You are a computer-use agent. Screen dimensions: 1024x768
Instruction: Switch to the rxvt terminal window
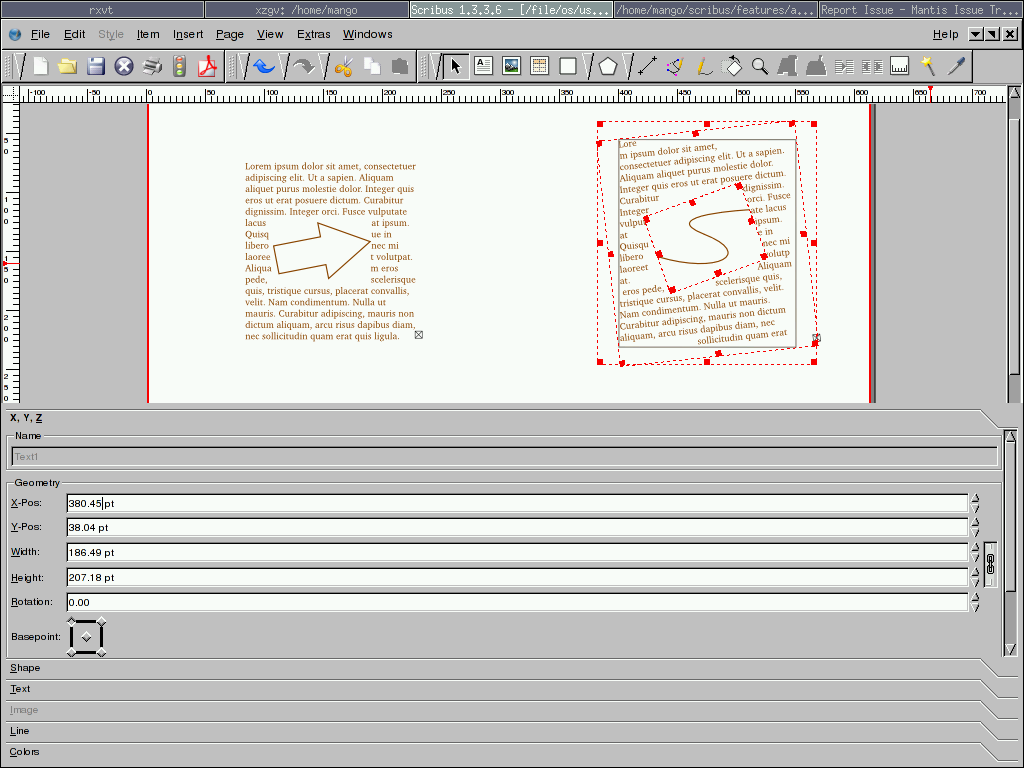pyautogui.click(x=101, y=10)
